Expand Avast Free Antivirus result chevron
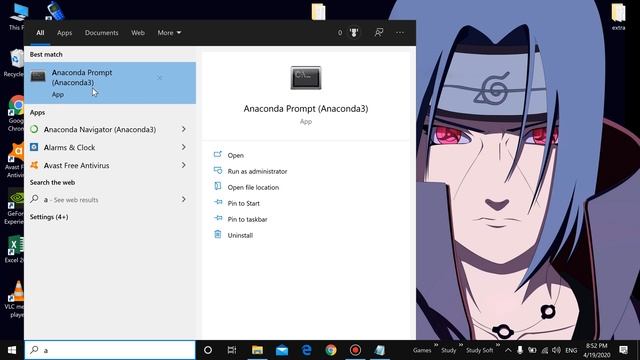The width and height of the screenshot is (640, 360). click(x=184, y=165)
